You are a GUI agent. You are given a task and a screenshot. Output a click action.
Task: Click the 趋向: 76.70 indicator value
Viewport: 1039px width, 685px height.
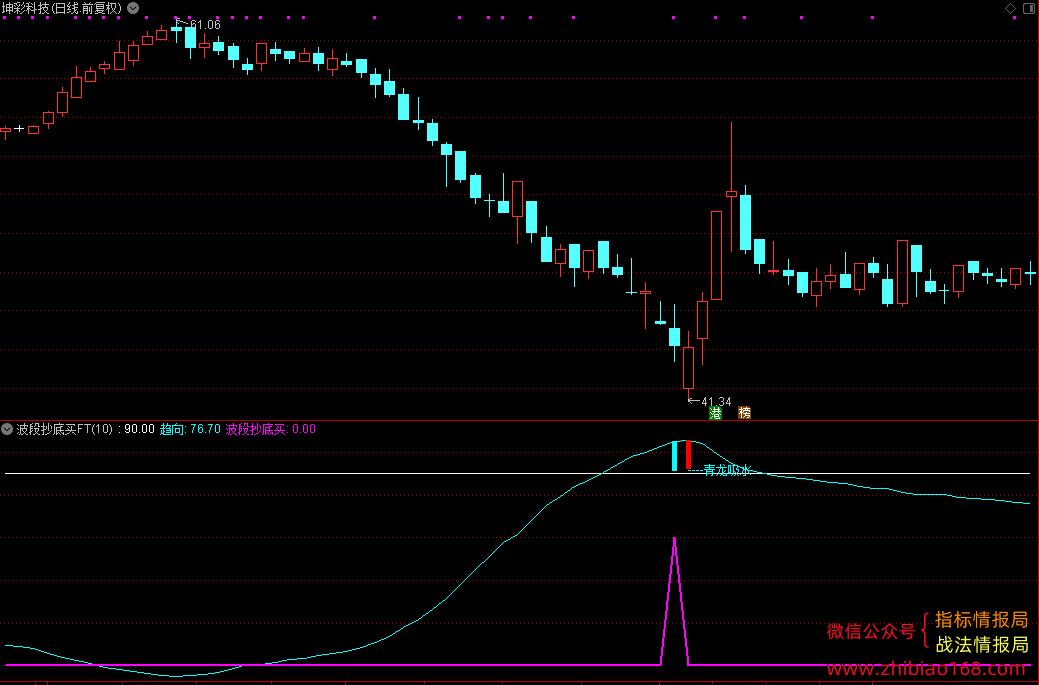coord(190,429)
